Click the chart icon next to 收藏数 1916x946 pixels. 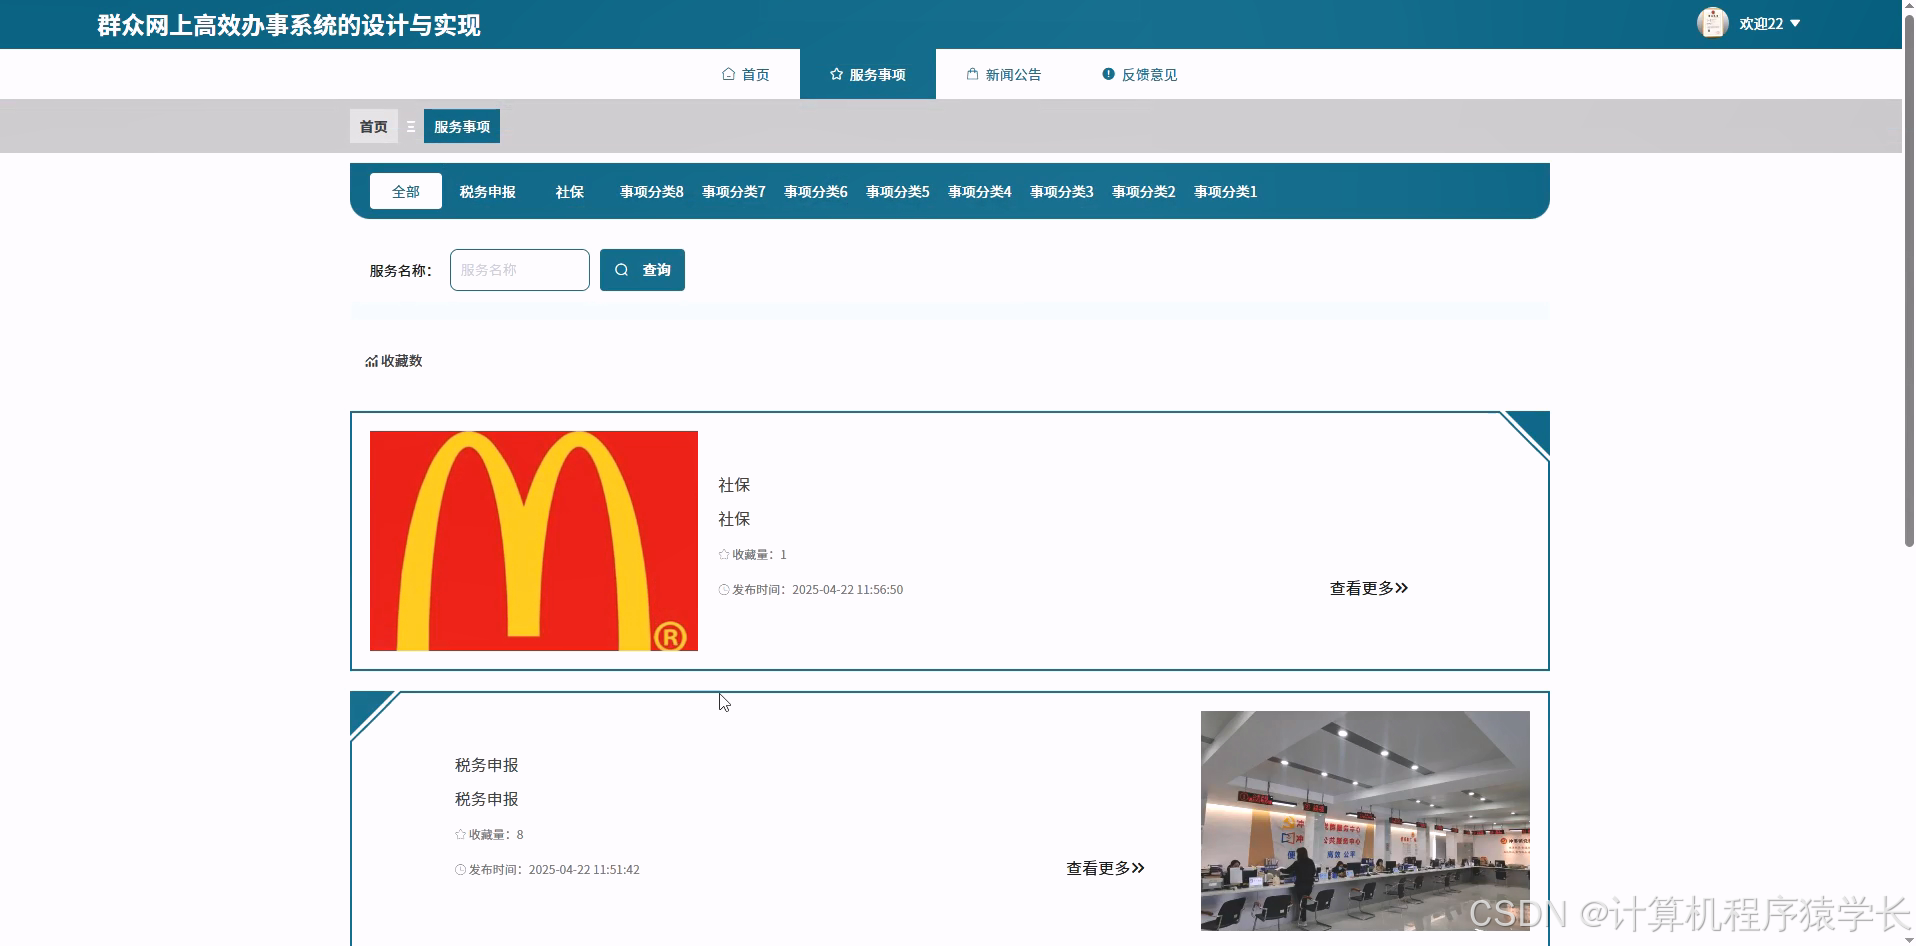coord(369,361)
